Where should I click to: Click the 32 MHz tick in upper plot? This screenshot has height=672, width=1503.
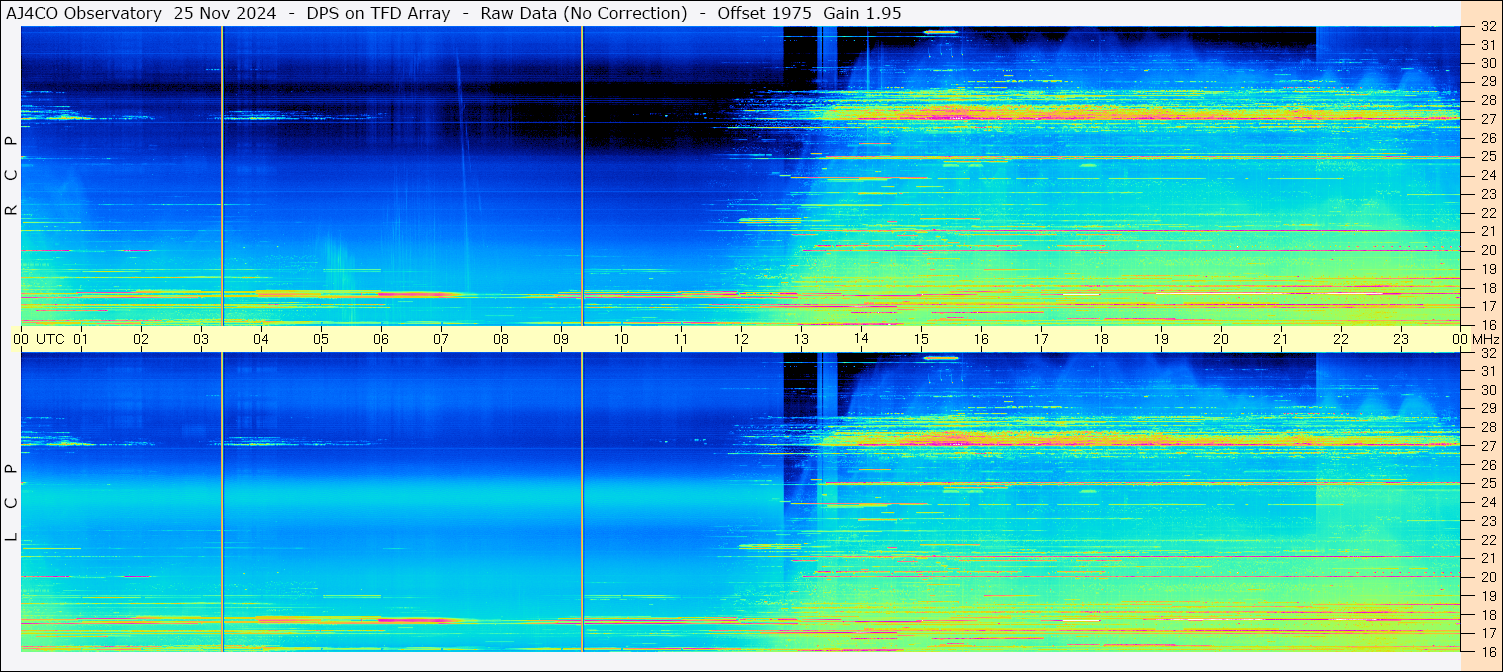pos(1487,27)
